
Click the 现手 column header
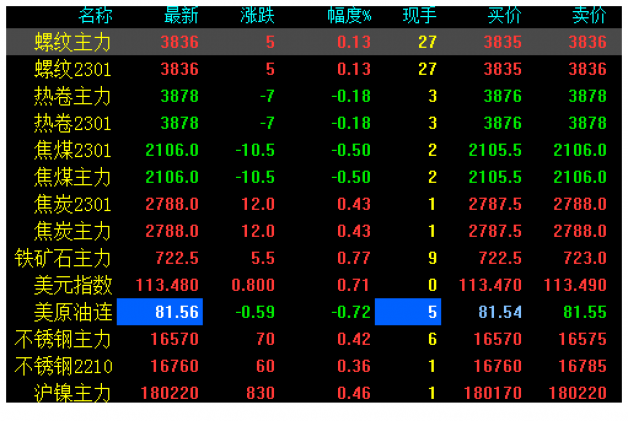(420, 15)
